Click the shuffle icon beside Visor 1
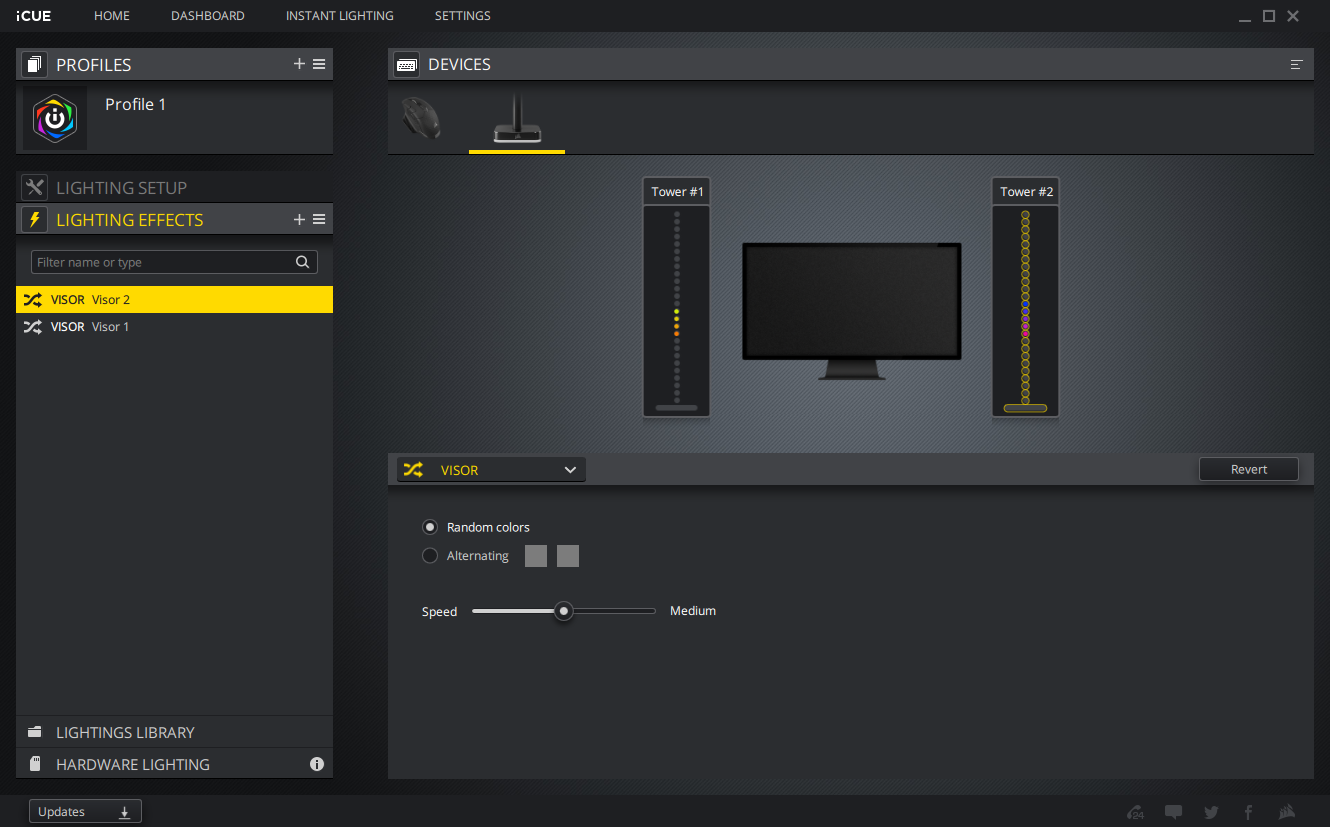1330x827 pixels. click(33, 327)
